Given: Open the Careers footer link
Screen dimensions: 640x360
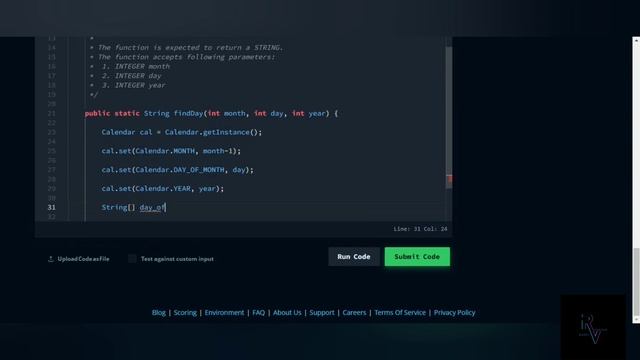Looking at the screenshot, I should [354, 313].
